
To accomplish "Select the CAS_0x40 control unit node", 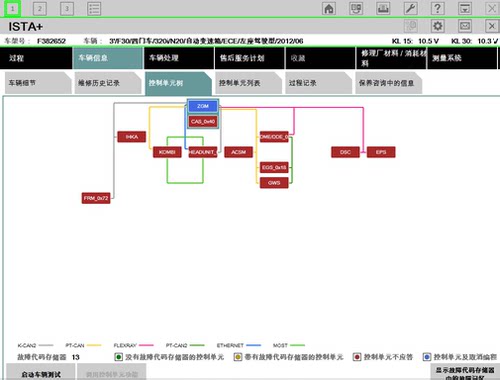I will pyautogui.click(x=203, y=121).
